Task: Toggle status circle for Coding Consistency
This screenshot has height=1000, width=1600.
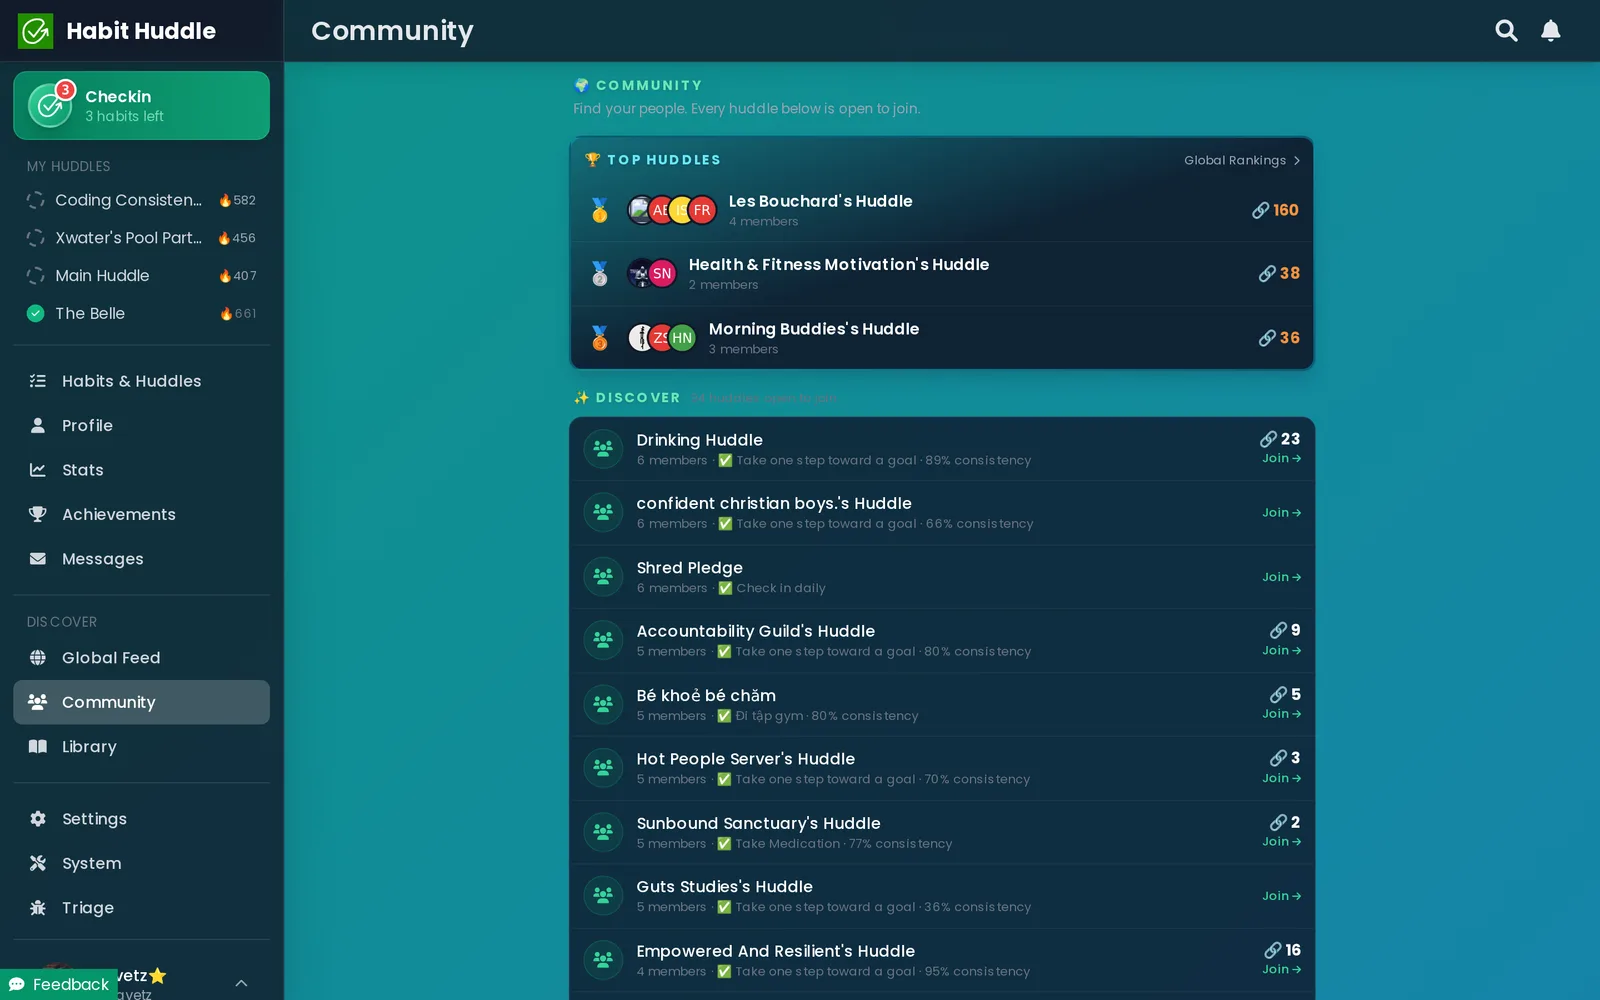Action: pos(36,200)
